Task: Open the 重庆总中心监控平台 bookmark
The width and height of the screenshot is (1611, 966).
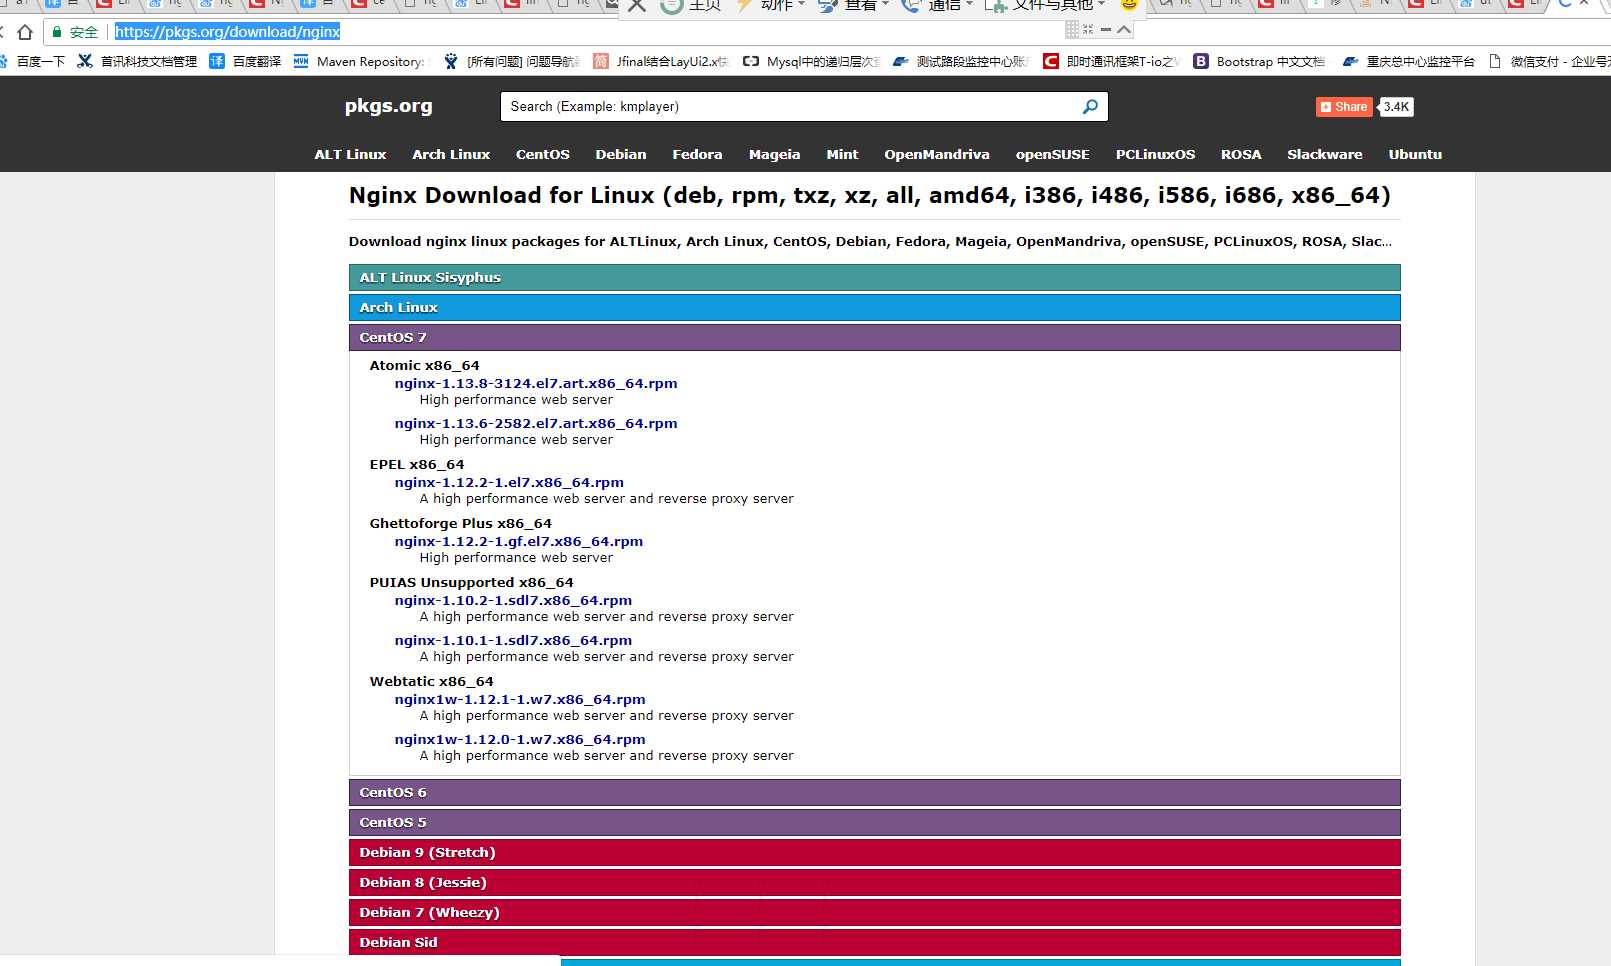Action: tap(1409, 61)
